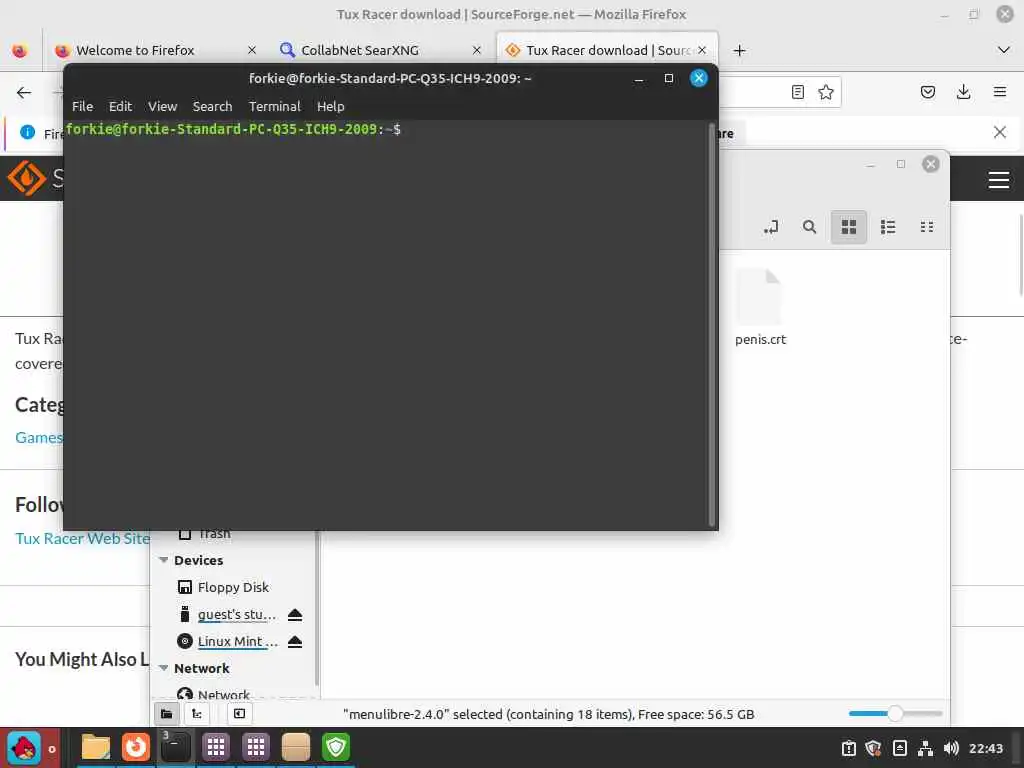Open the volume tray icon
Viewport: 1024px width, 768px height.
point(951,748)
